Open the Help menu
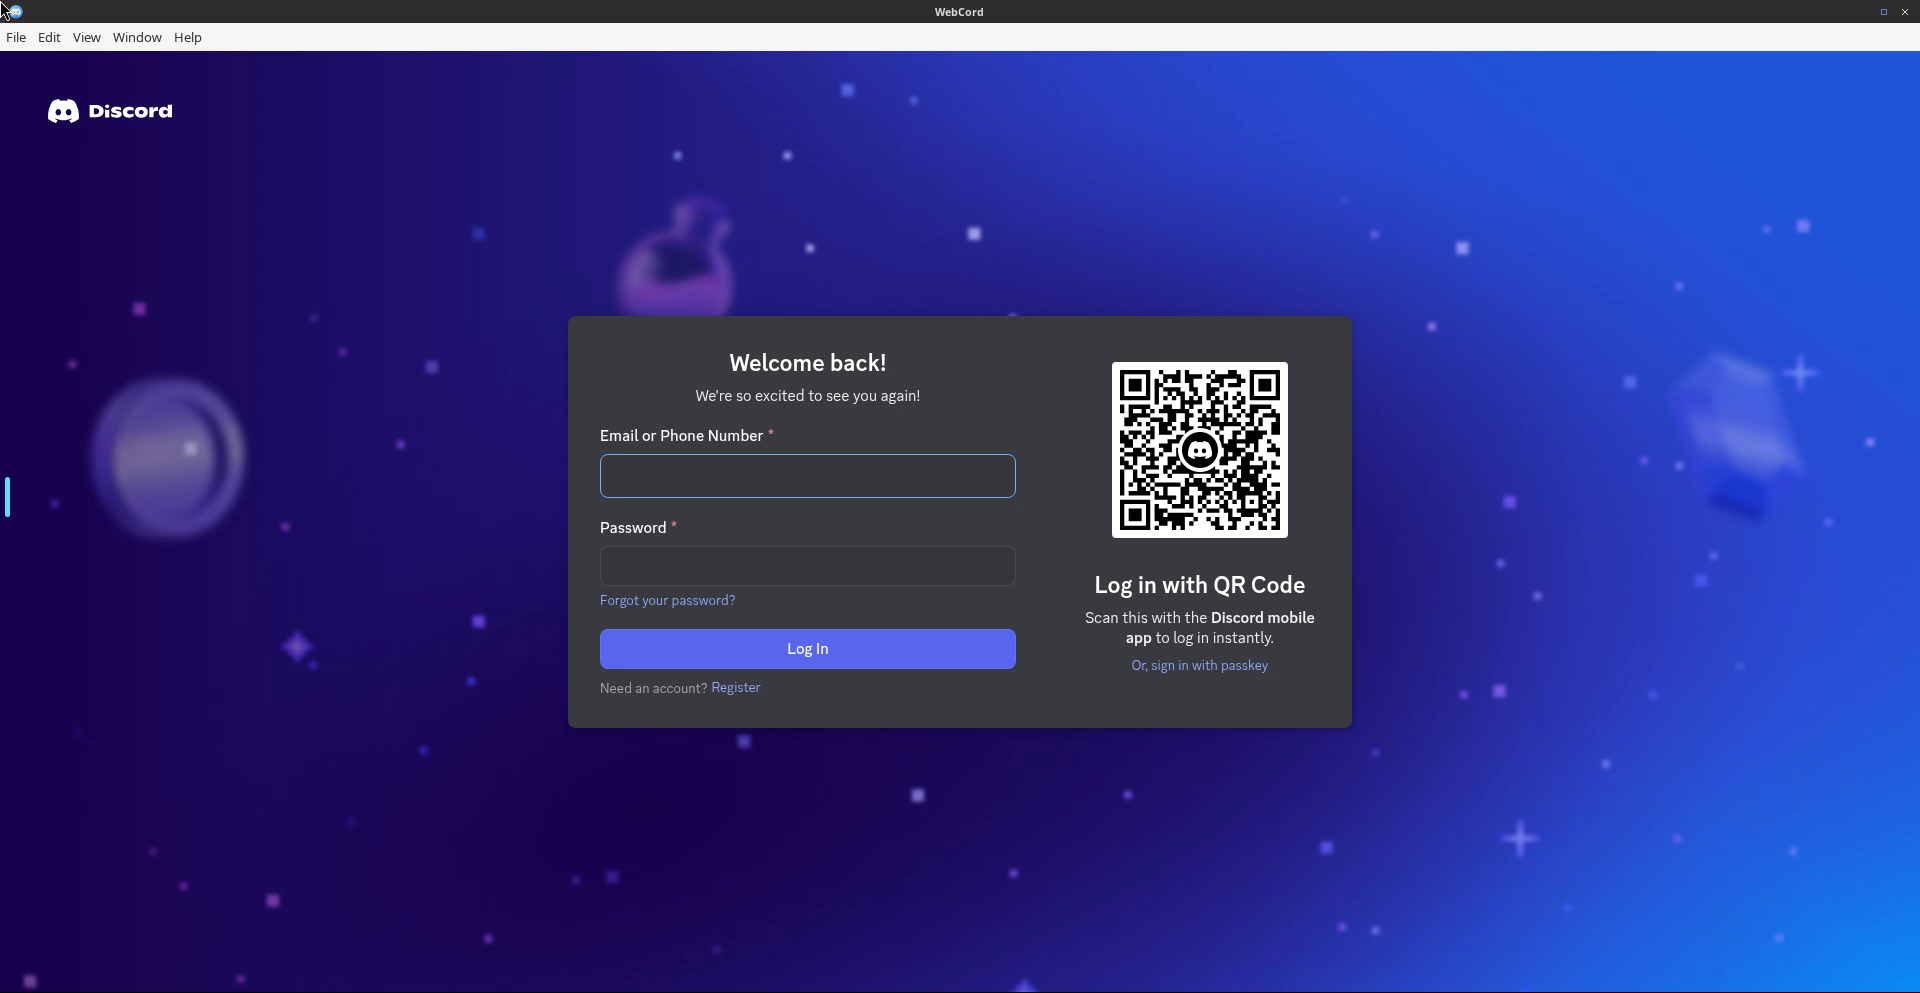Viewport: 1920px width, 993px height. tap(188, 37)
